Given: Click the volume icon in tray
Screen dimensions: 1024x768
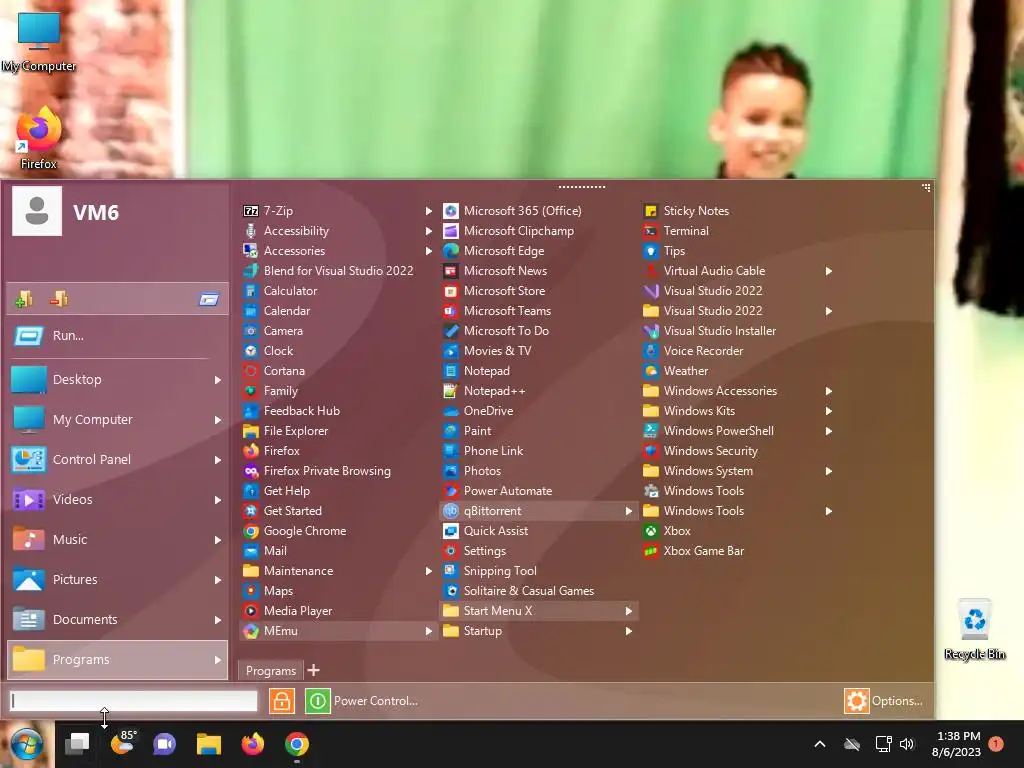Looking at the screenshot, I should [x=907, y=744].
